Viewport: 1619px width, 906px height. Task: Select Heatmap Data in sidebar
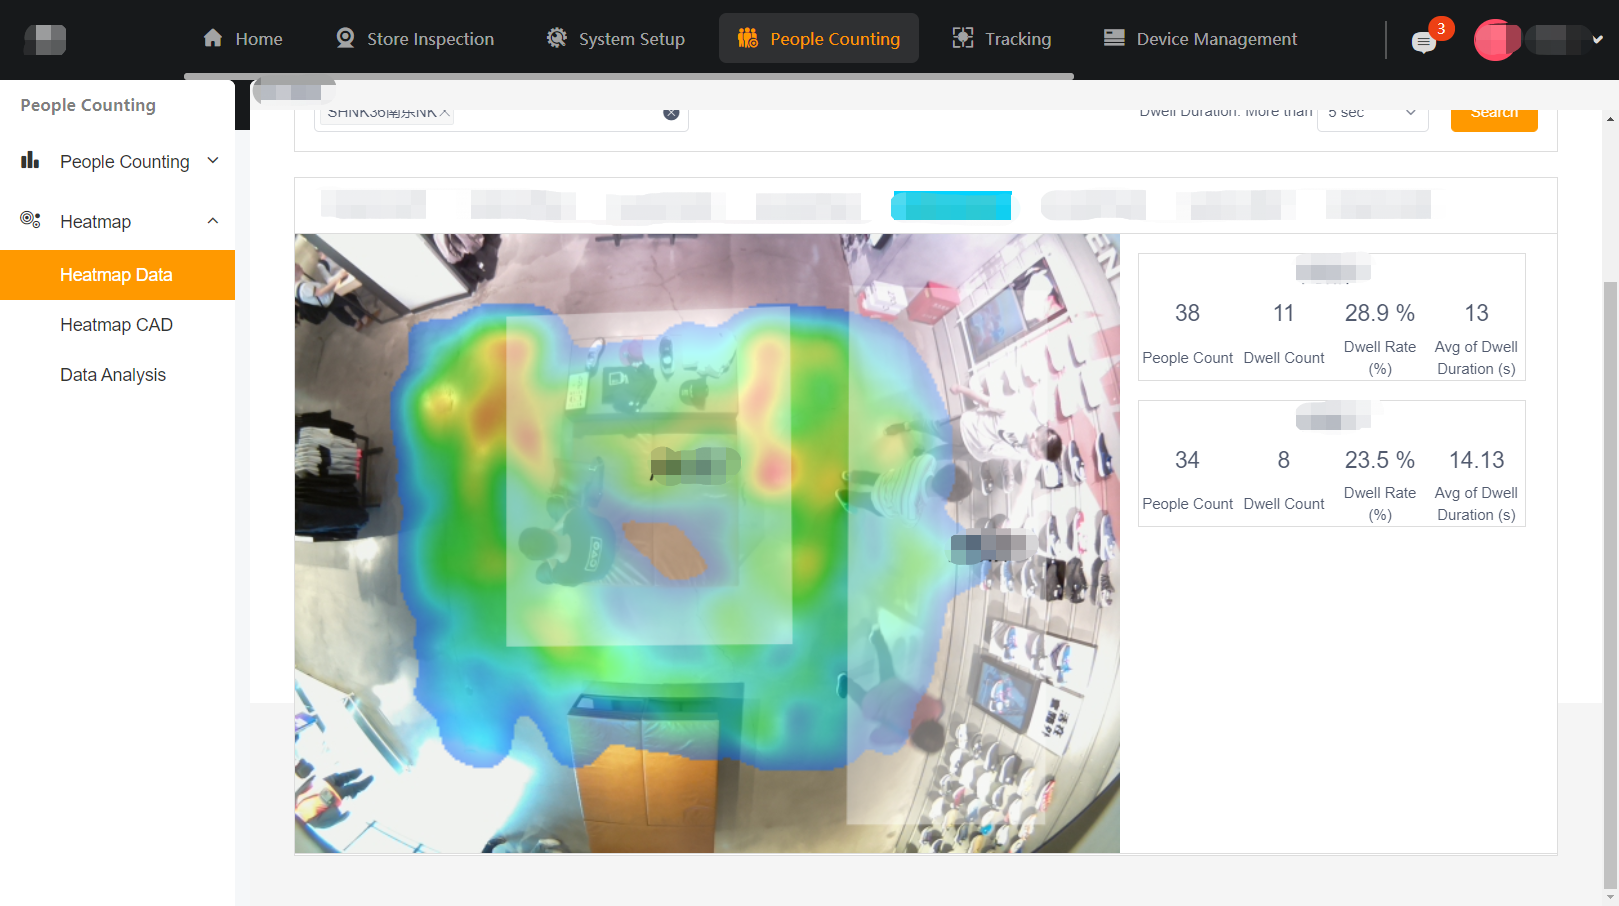point(118,275)
